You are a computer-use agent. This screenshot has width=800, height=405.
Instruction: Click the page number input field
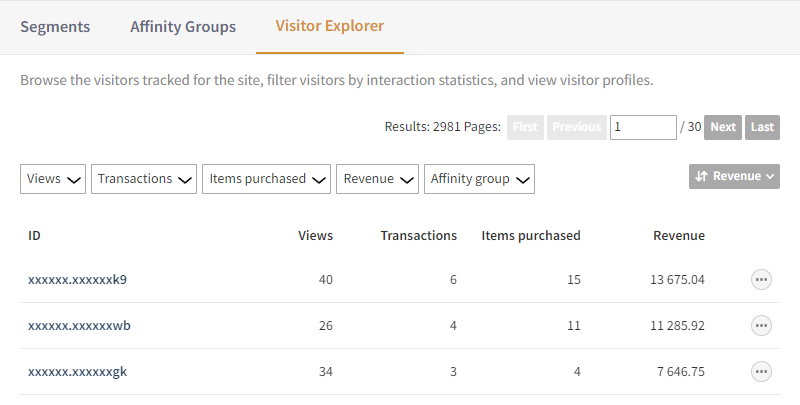(643, 127)
